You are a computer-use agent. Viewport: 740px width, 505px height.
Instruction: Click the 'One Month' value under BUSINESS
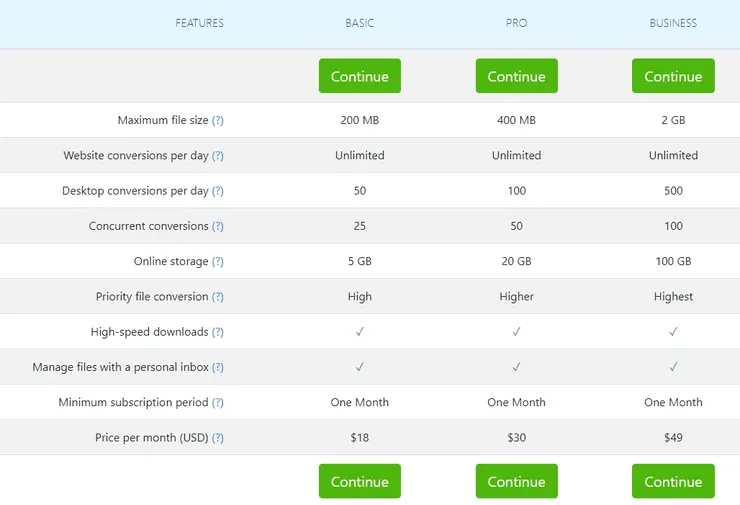click(673, 403)
